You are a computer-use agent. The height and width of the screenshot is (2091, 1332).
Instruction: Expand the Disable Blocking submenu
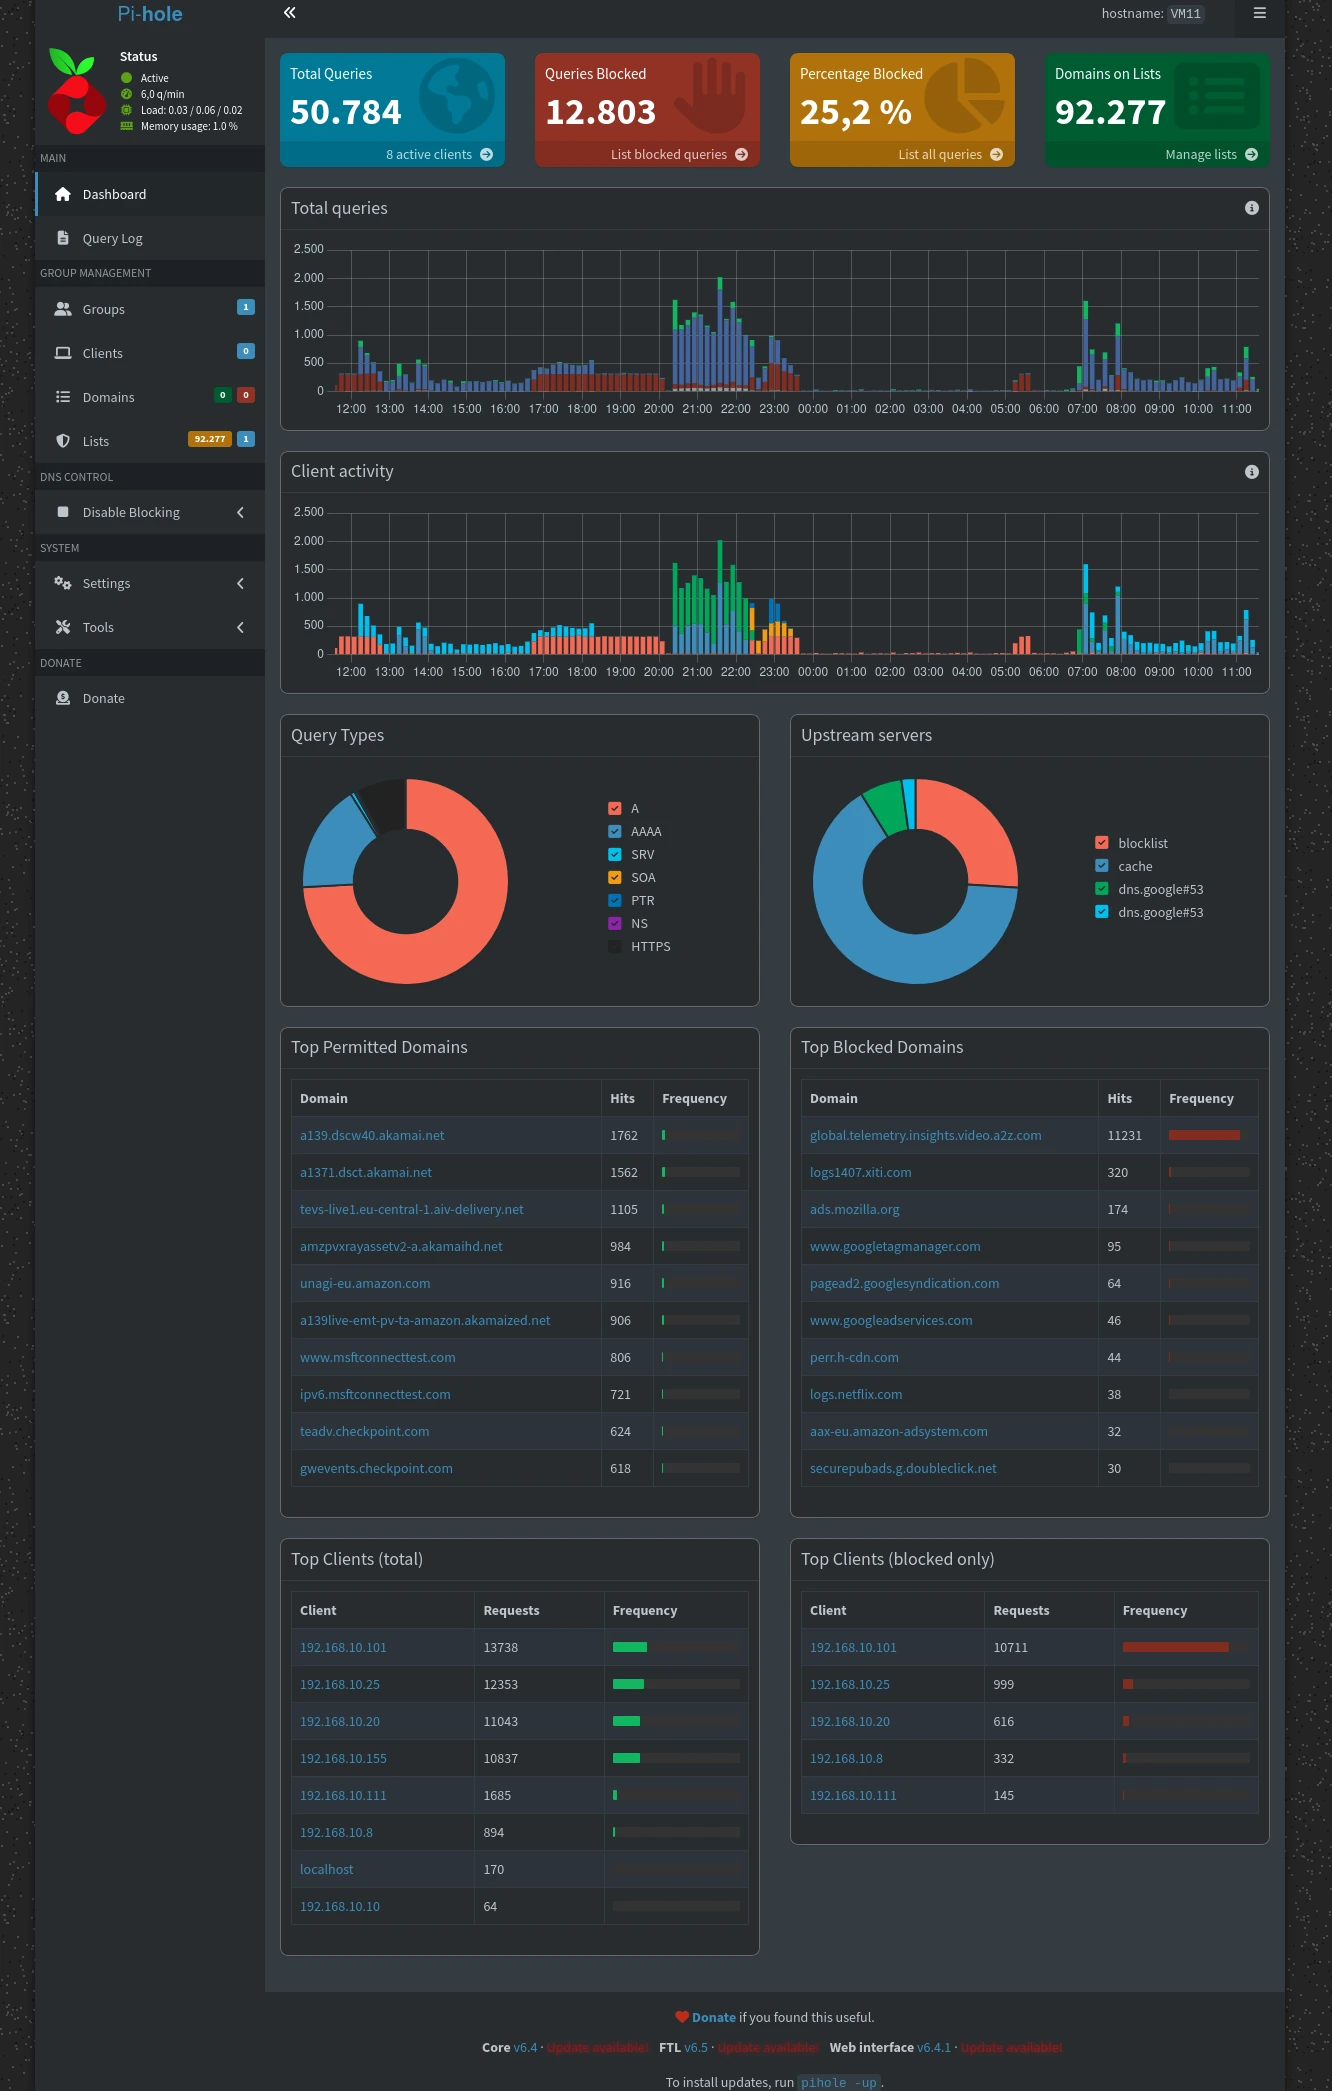tap(240, 513)
